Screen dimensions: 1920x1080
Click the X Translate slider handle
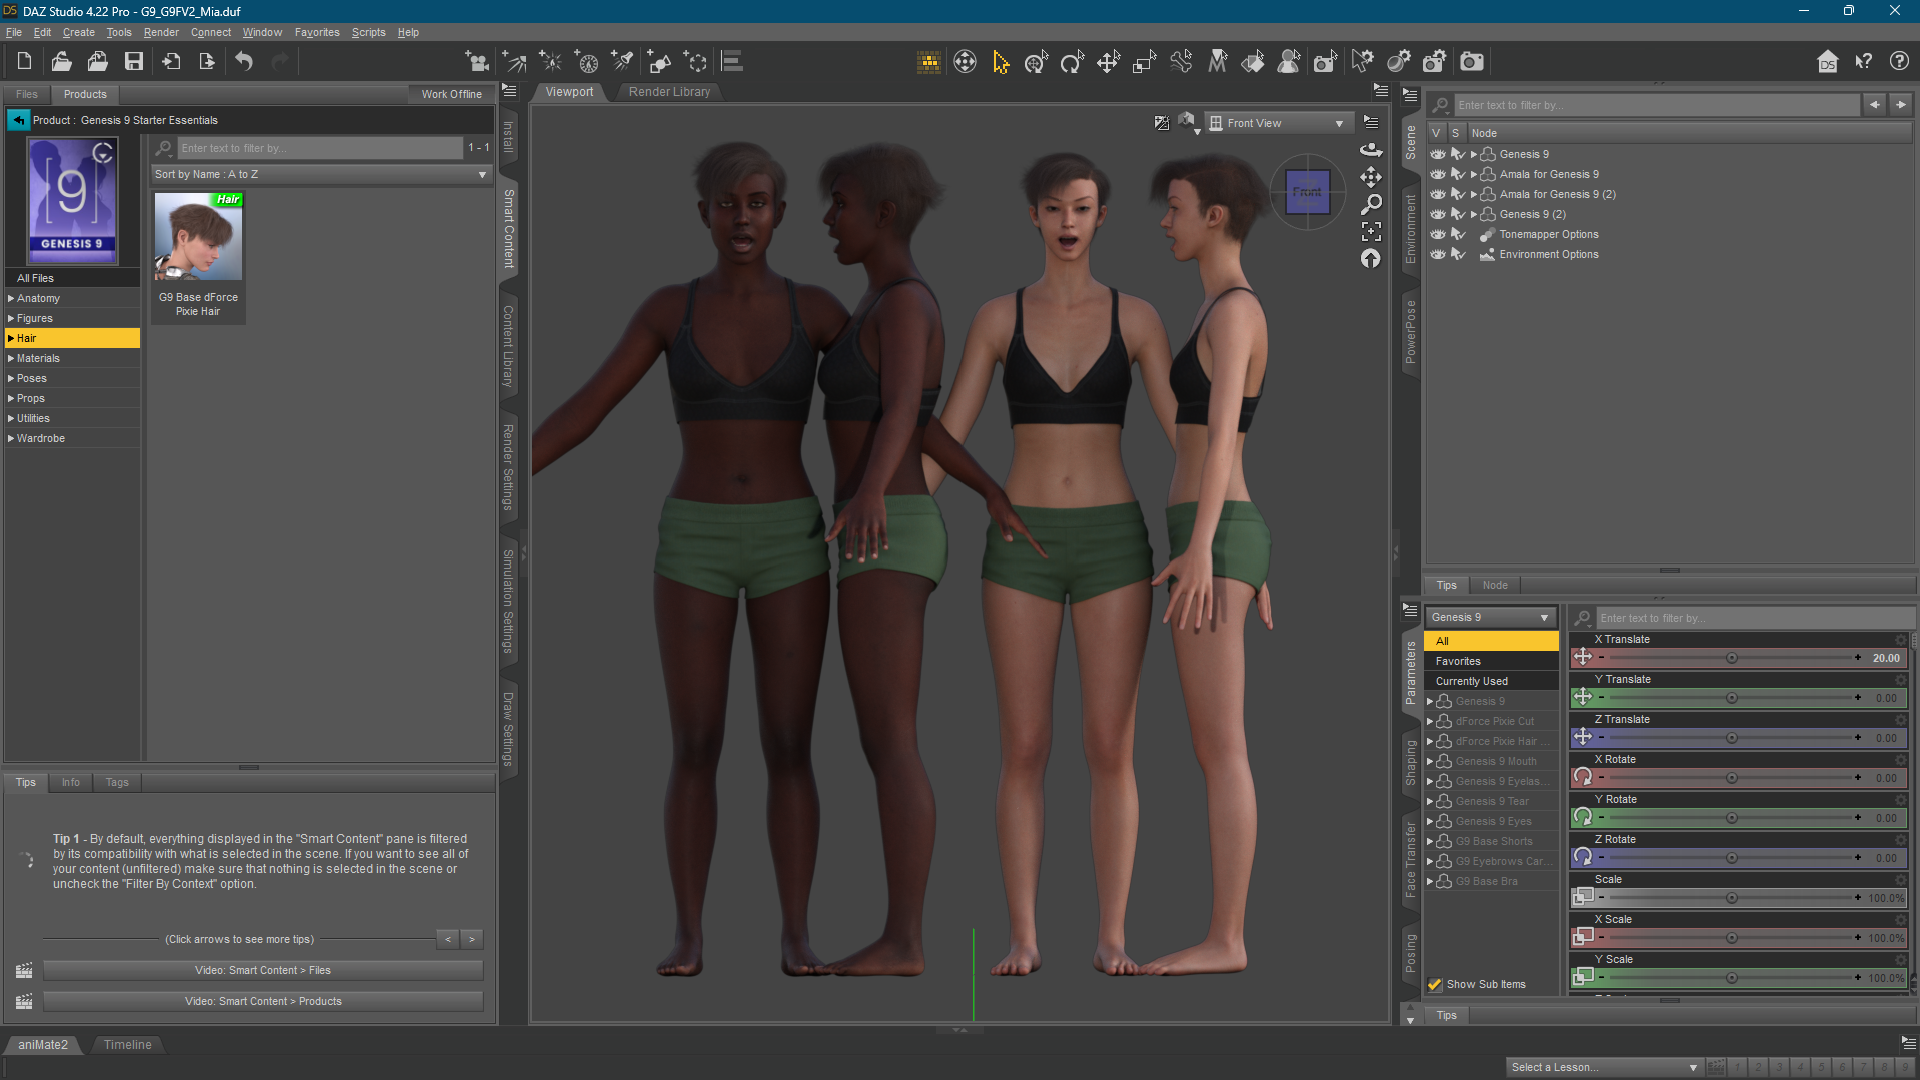[1731, 658]
